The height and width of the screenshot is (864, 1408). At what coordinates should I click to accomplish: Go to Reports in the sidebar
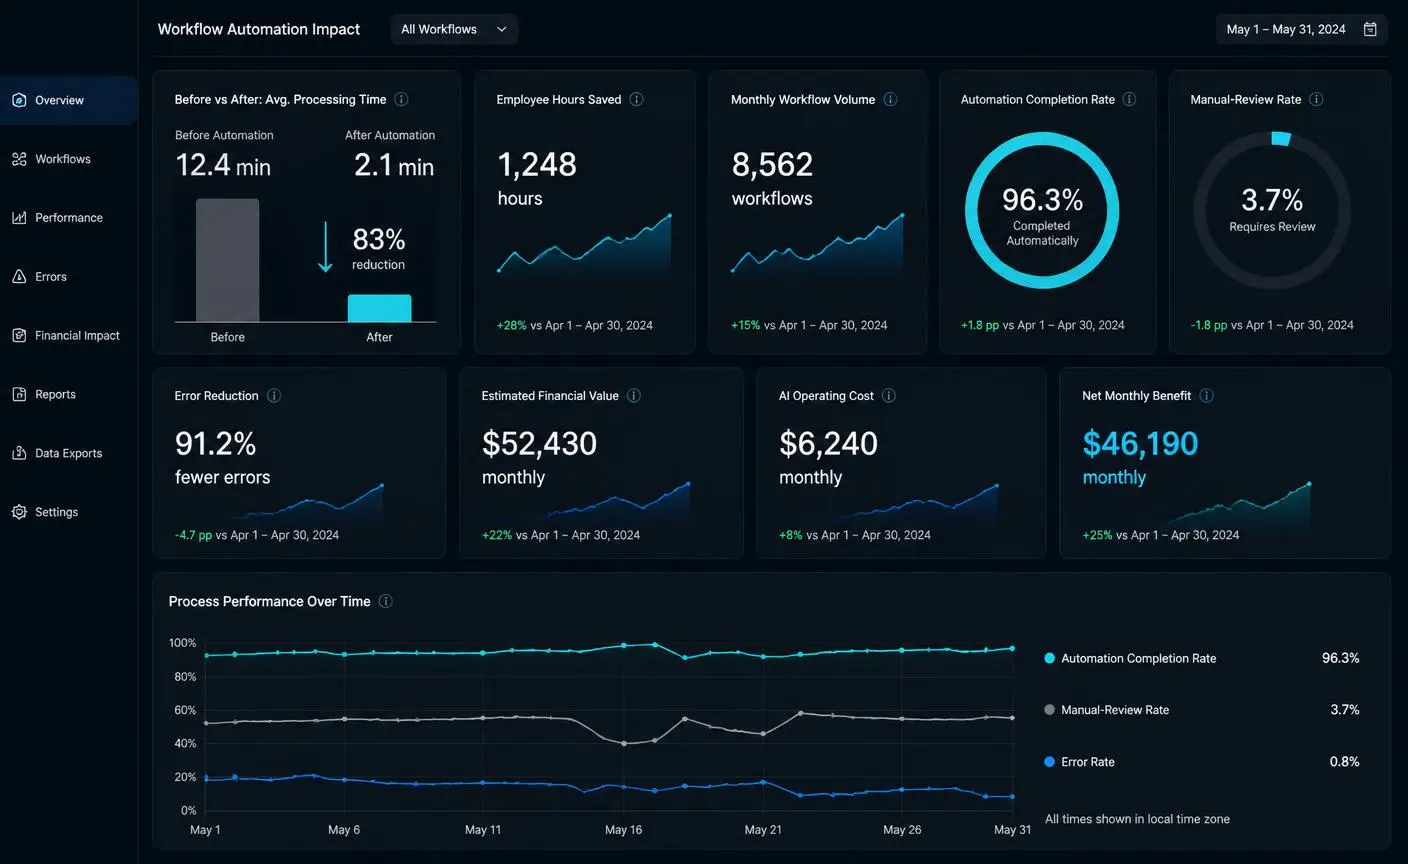(69, 395)
